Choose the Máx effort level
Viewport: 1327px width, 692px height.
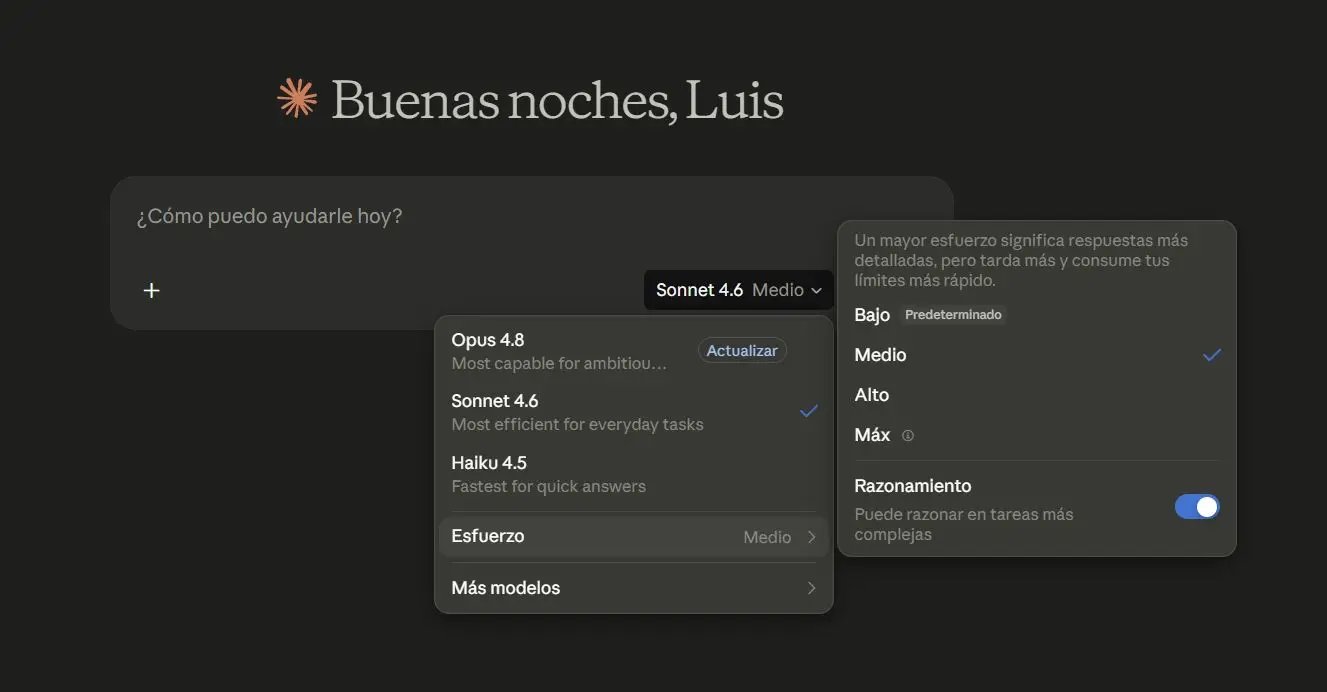coord(1037,435)
